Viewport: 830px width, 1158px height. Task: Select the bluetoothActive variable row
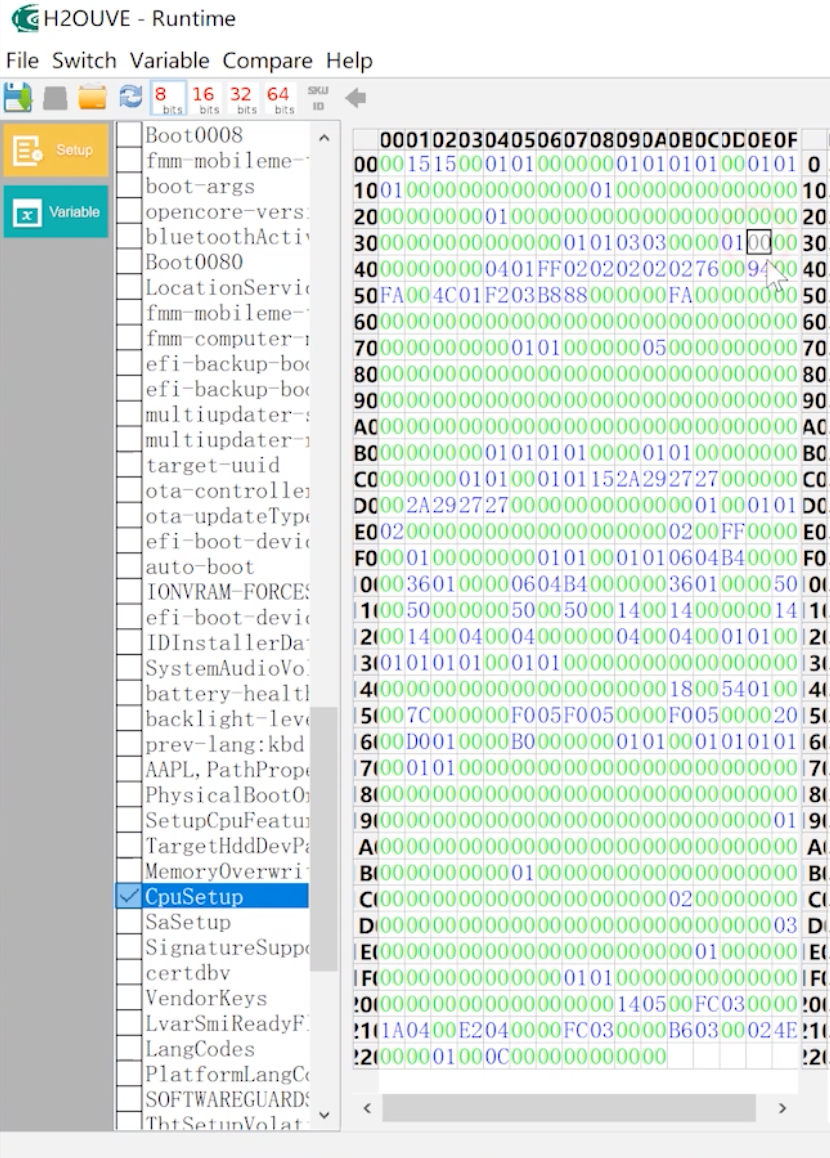tap(226, 236)
